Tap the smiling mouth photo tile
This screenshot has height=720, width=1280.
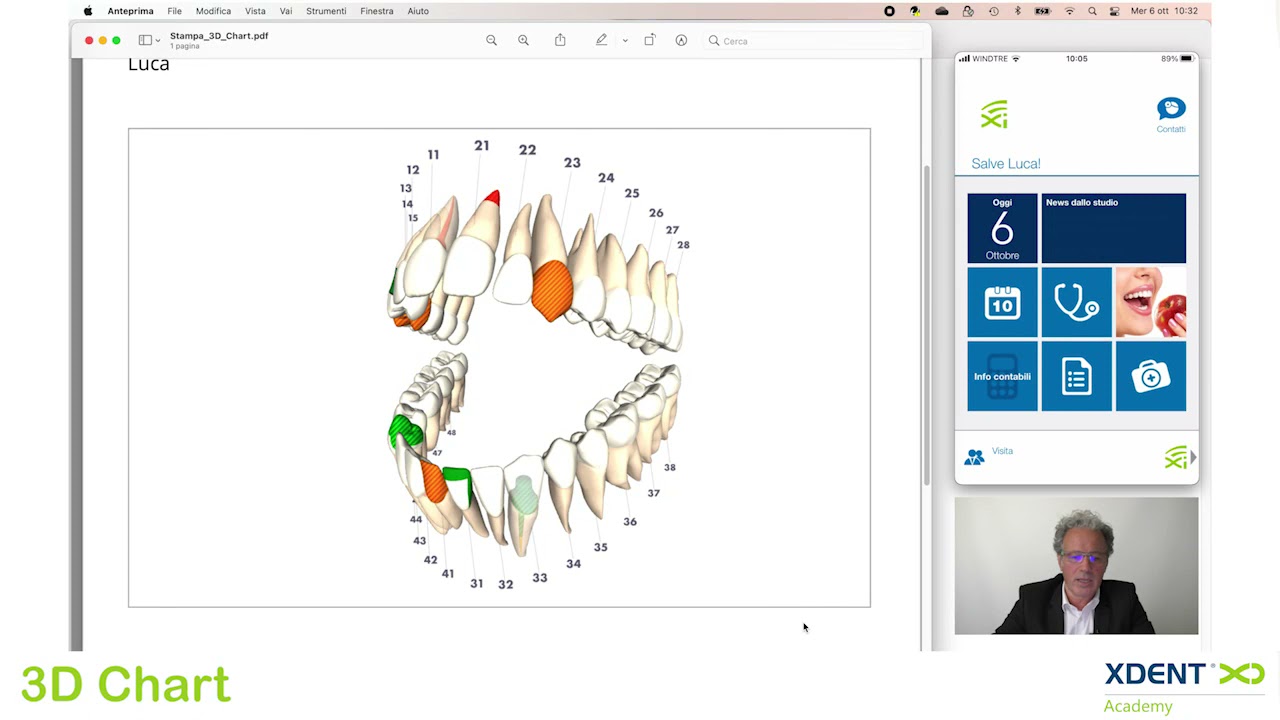[x=1151, y=302]
